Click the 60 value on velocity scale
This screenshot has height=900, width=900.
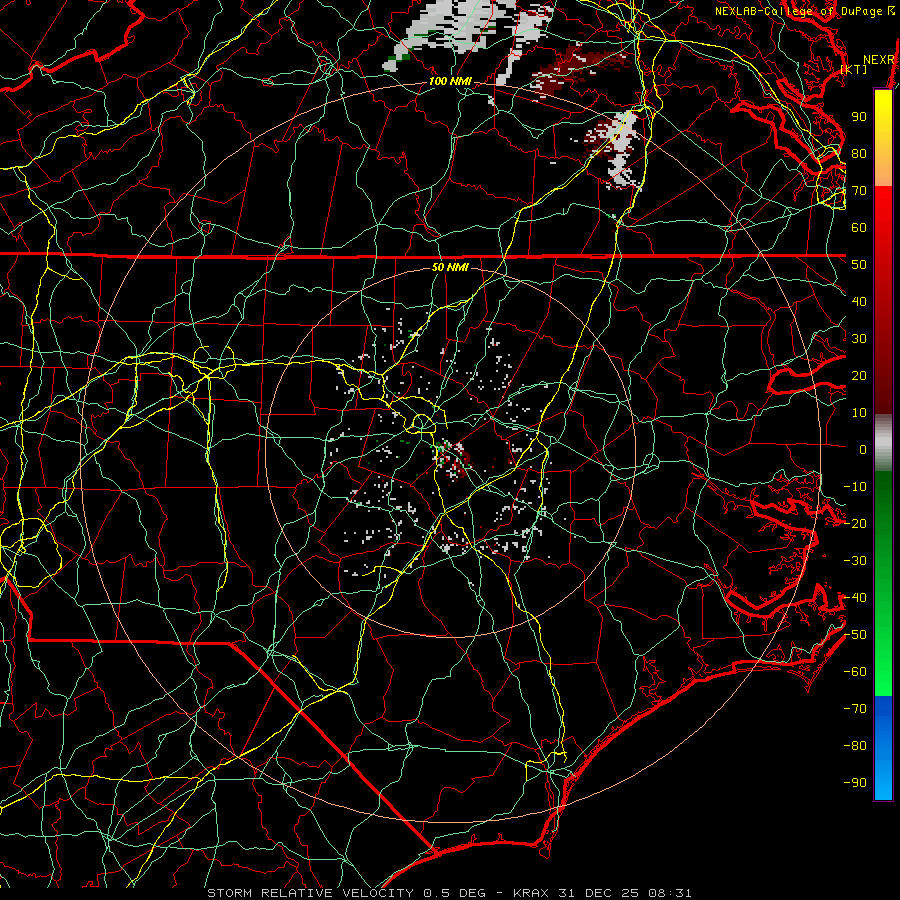(859, 228)
